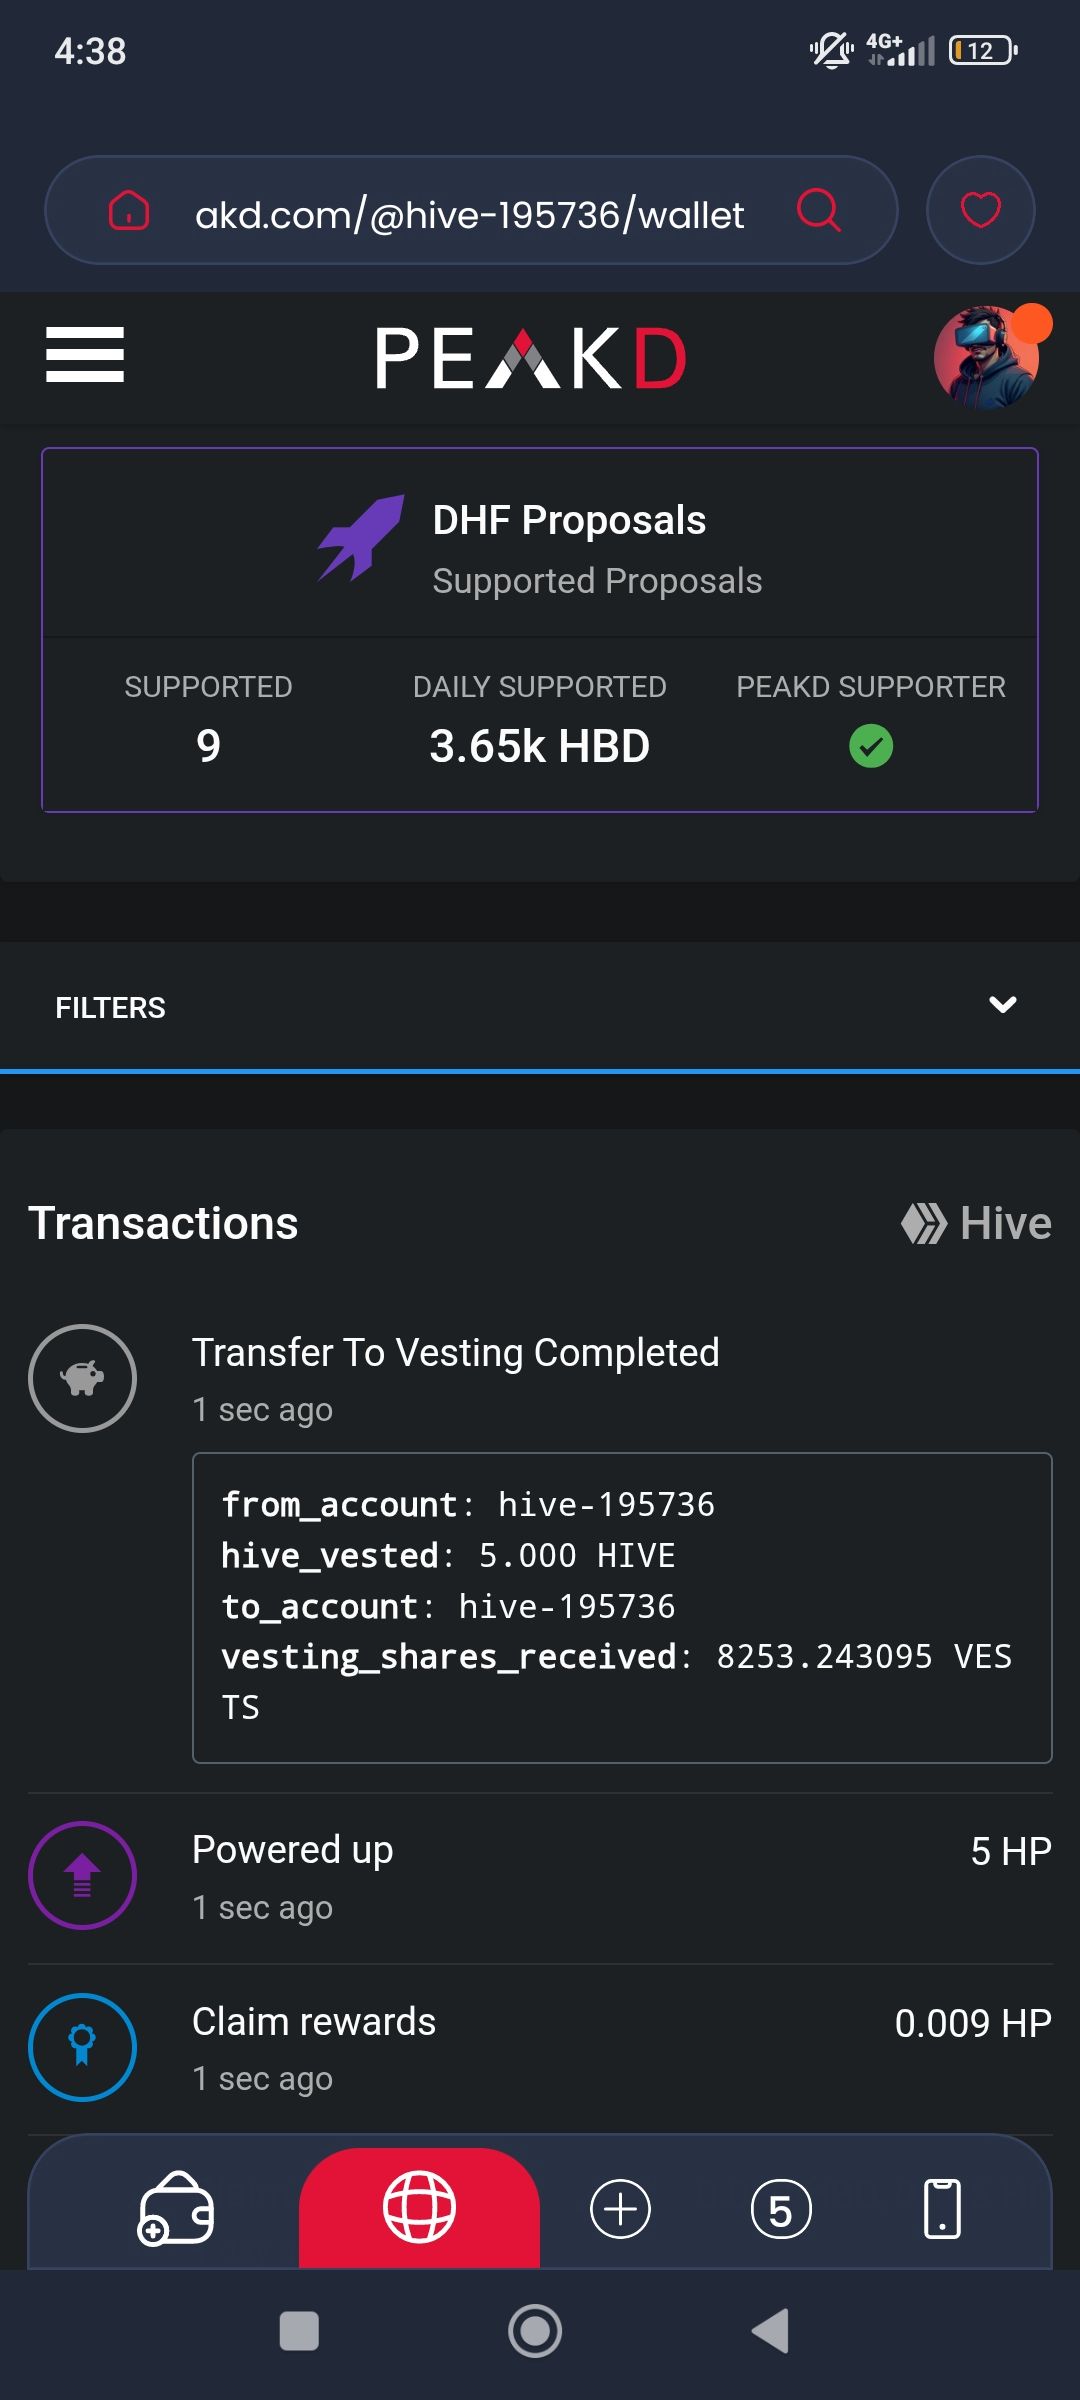This screenshot has height=2400, width=1080.
Task: Select the Powered up transaction row
Action: point(540,1877)
